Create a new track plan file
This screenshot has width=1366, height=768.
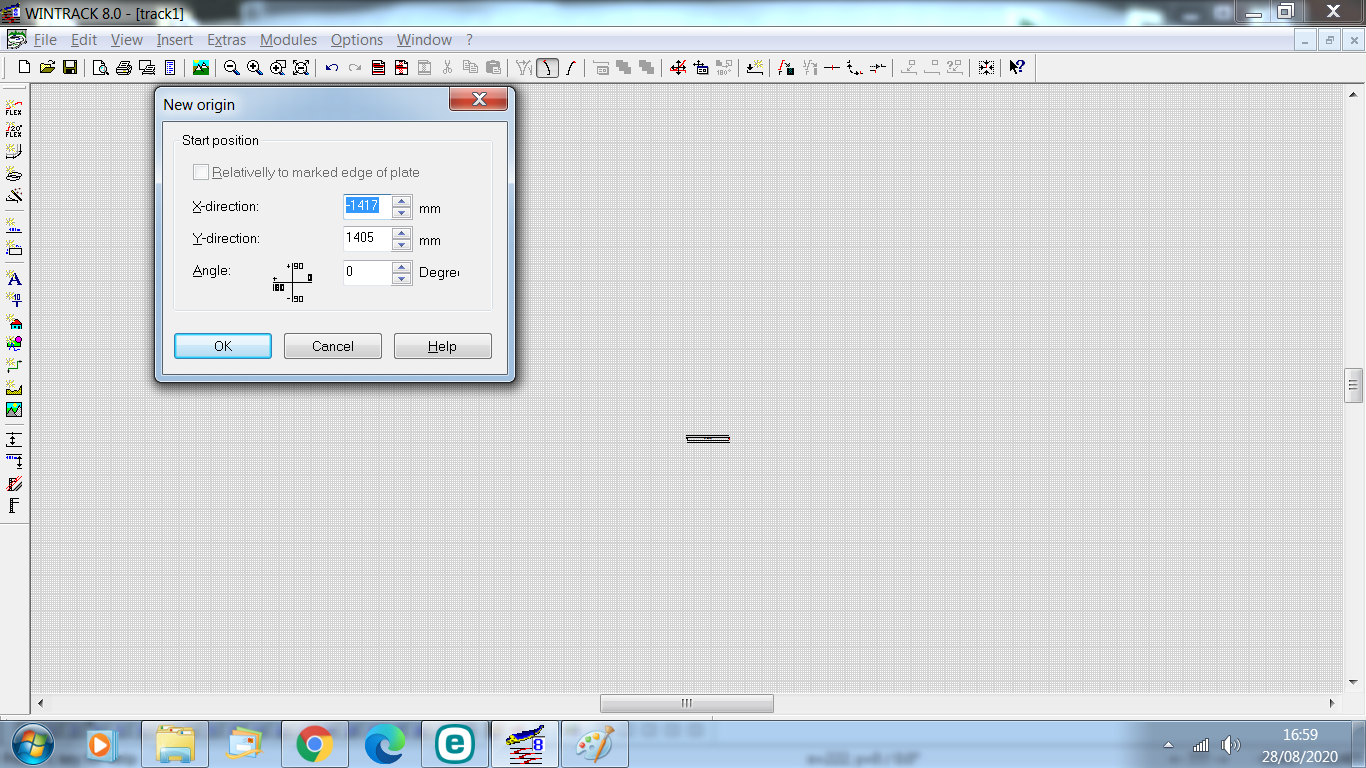click(25, 68)
